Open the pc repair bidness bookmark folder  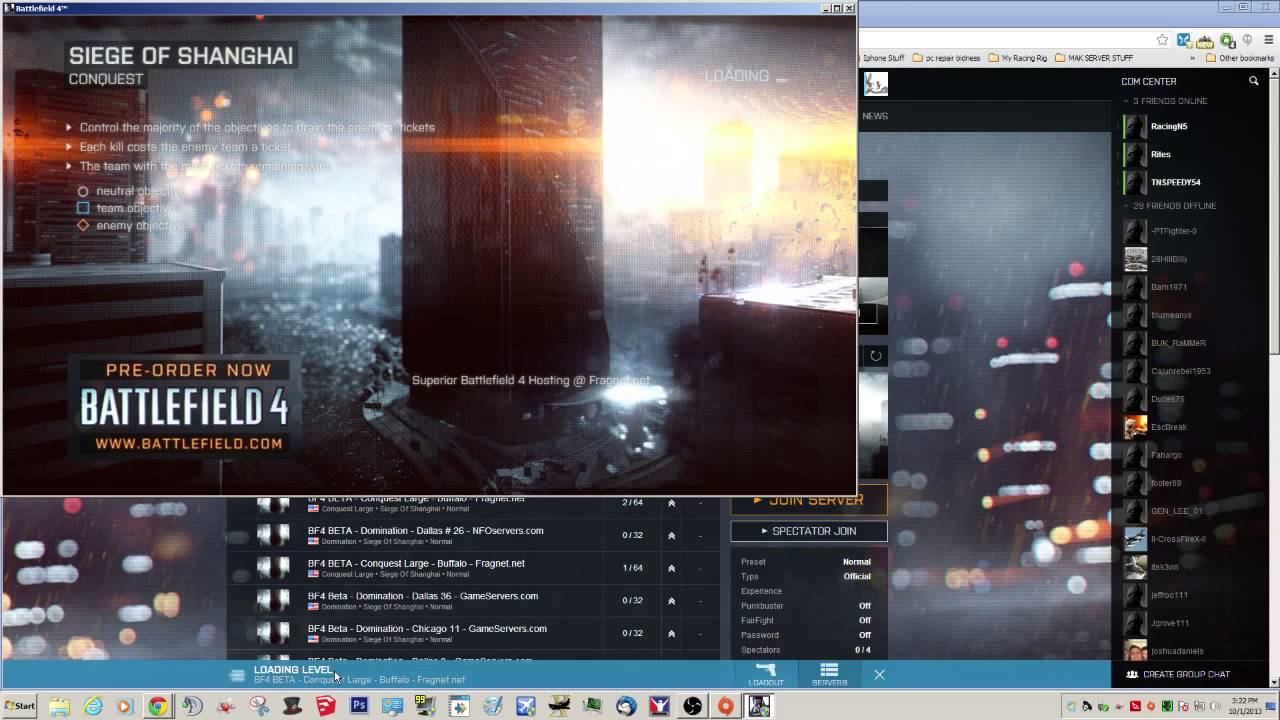pos(946,58)
